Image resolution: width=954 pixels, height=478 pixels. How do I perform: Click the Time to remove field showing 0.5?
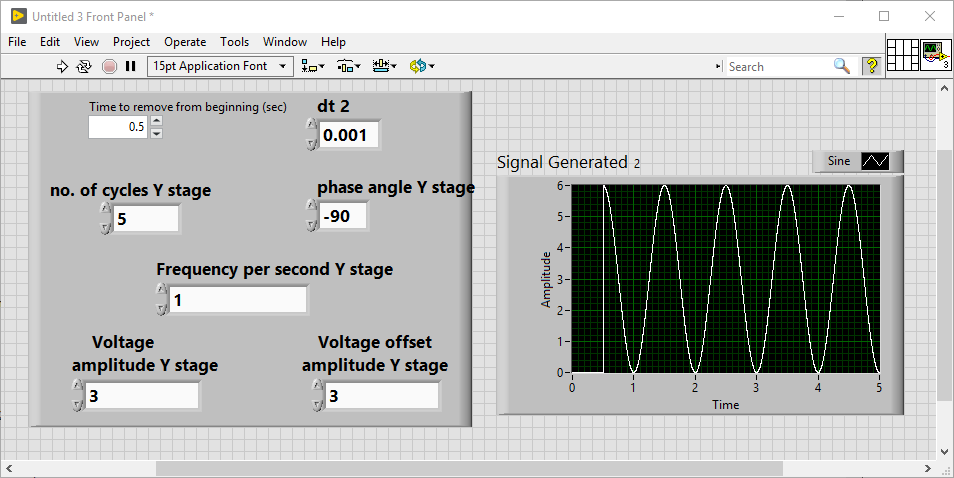(x=118, y=127)
